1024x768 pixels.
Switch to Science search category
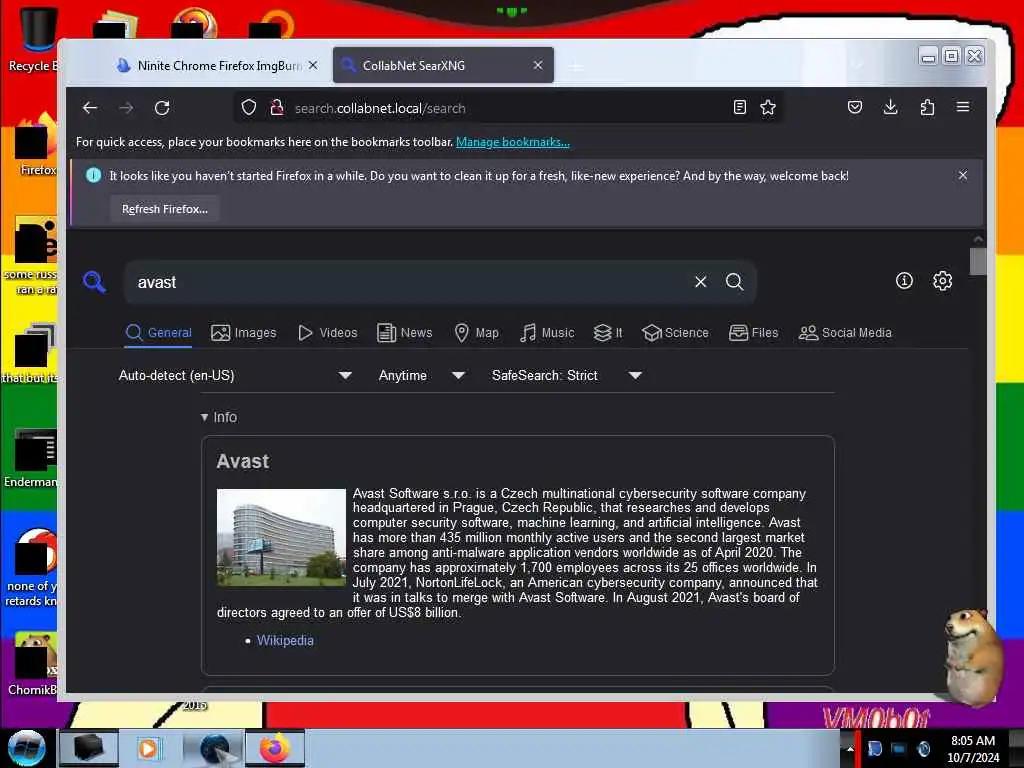pyautogui.click(x=675, y=333)
